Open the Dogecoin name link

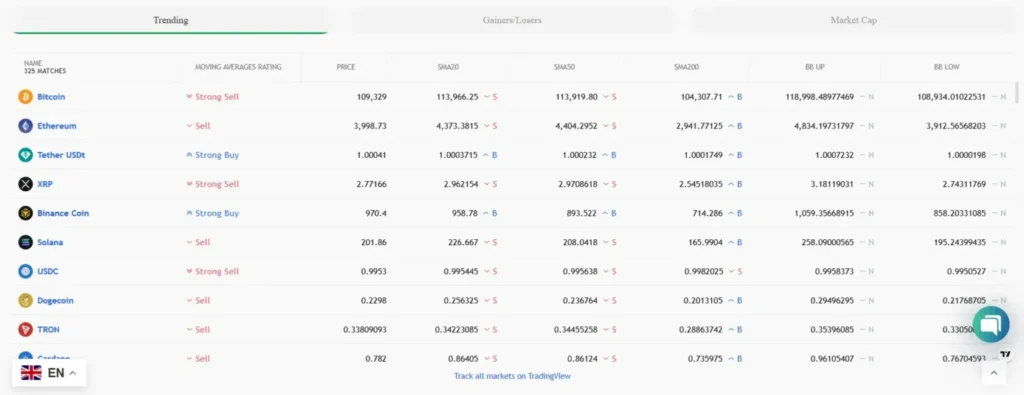point(56,300)
